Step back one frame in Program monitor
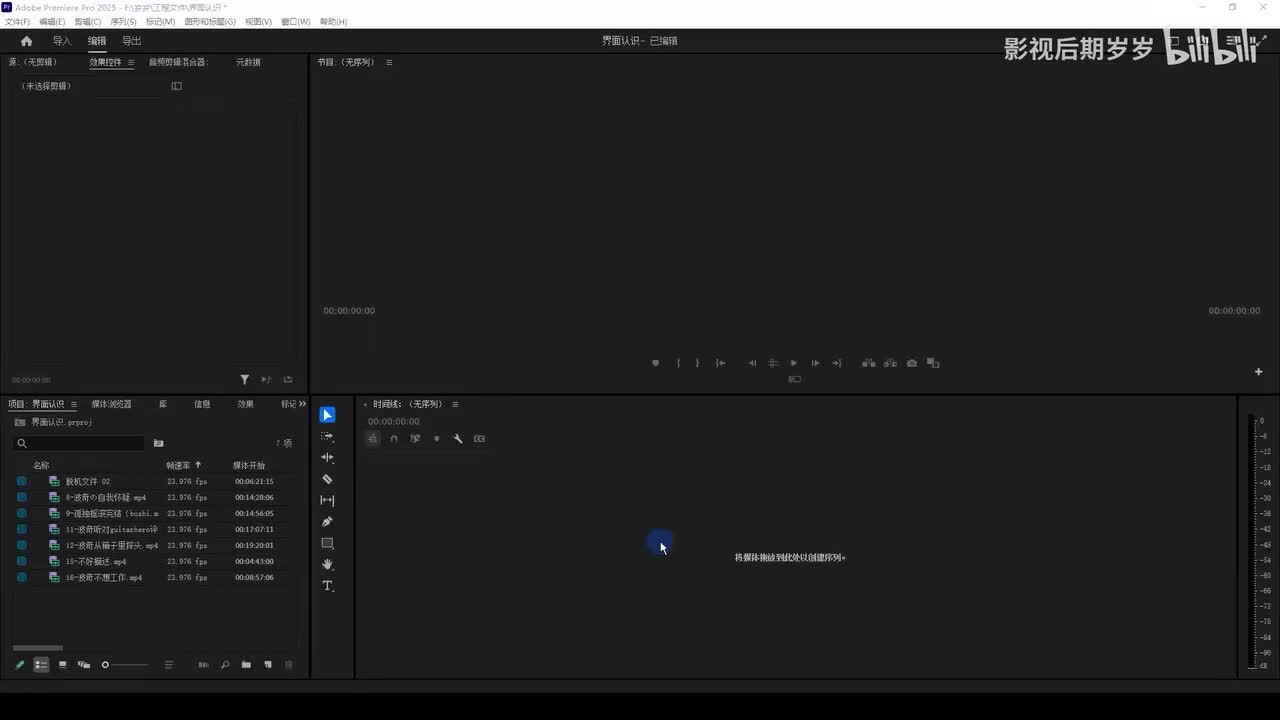 pyautogui.click(x=752, y=363)
